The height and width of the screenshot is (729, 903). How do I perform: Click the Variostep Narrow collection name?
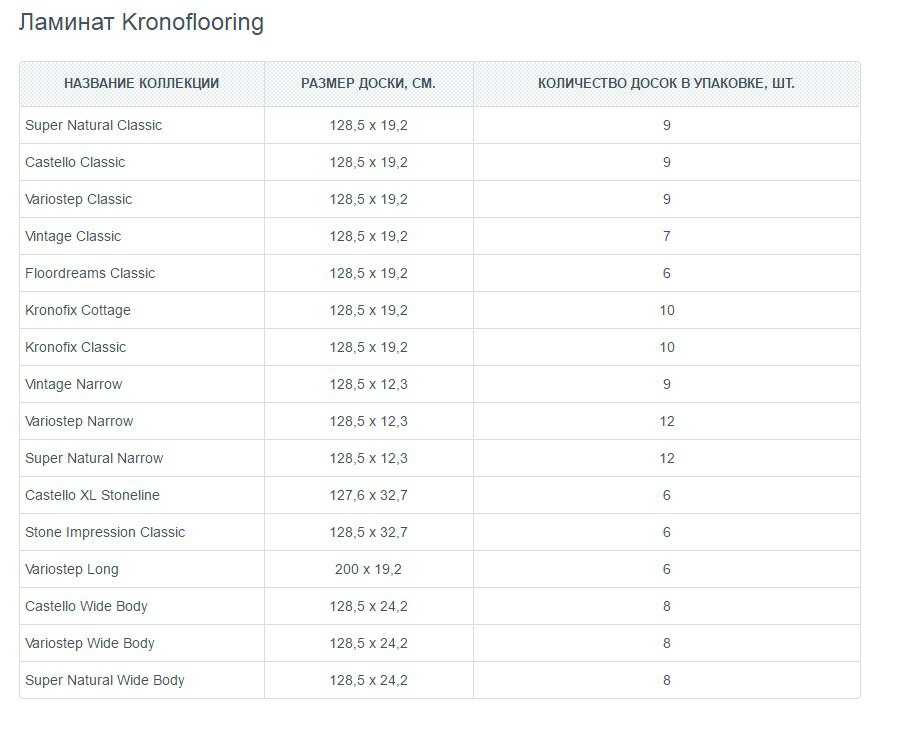tap(79, 421)
